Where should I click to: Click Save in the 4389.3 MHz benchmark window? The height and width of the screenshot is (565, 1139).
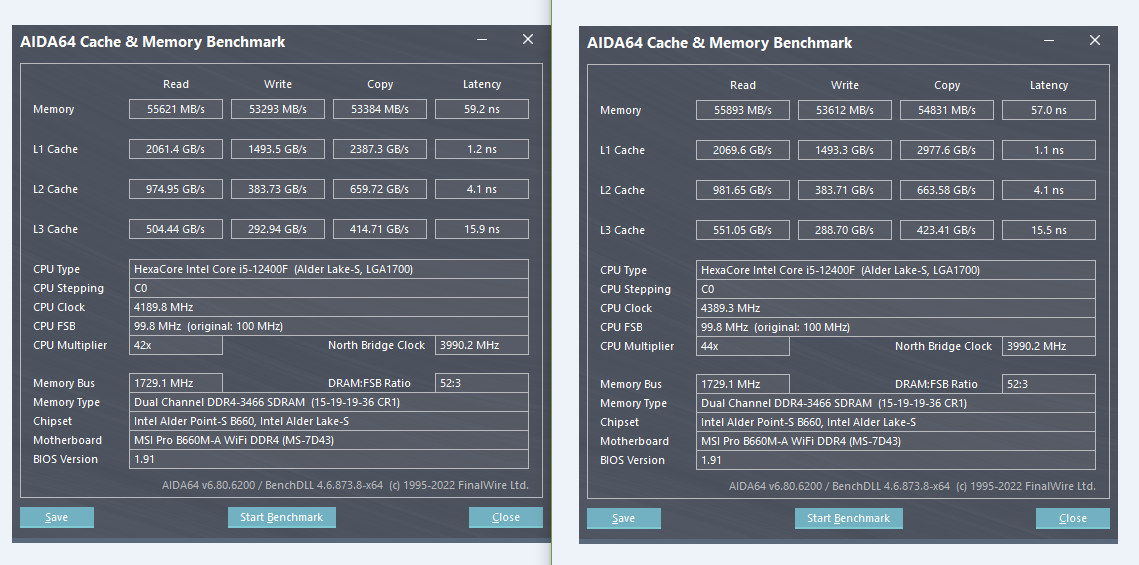[624, 518]
